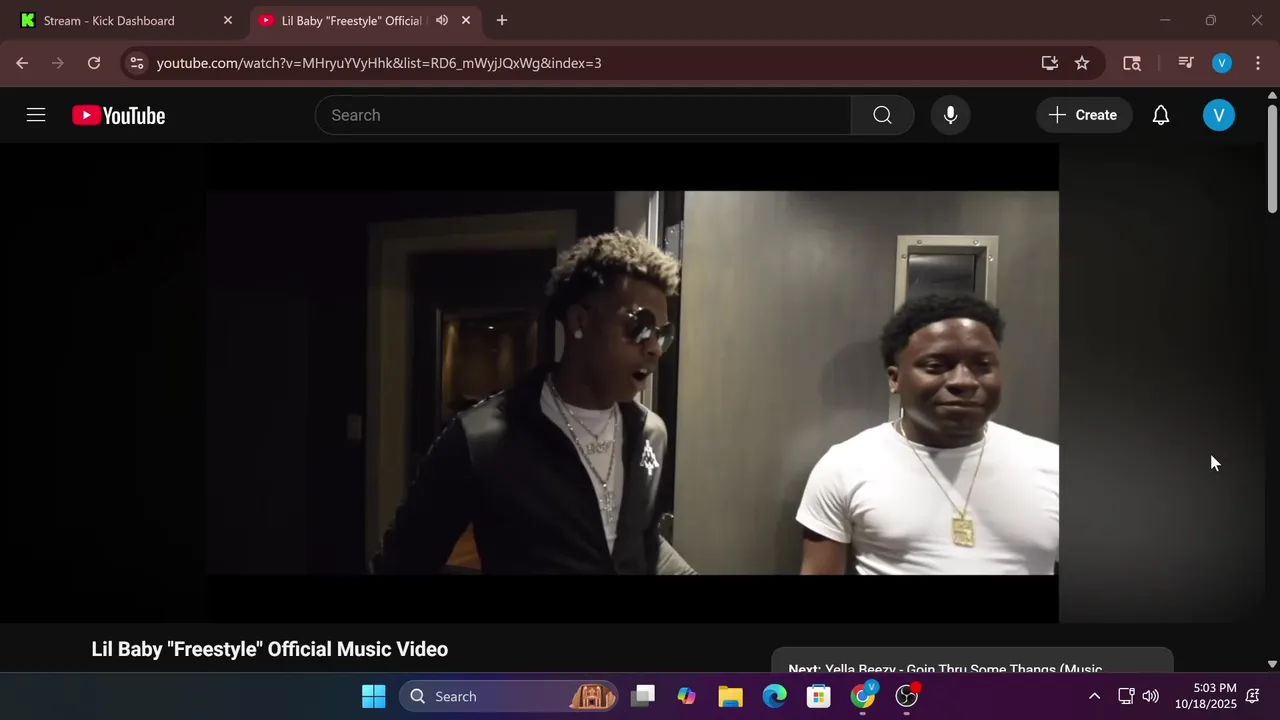This screenshot has width=1280, height=720.
Task: Click into the YouTube search box
Action: [583, 115]
